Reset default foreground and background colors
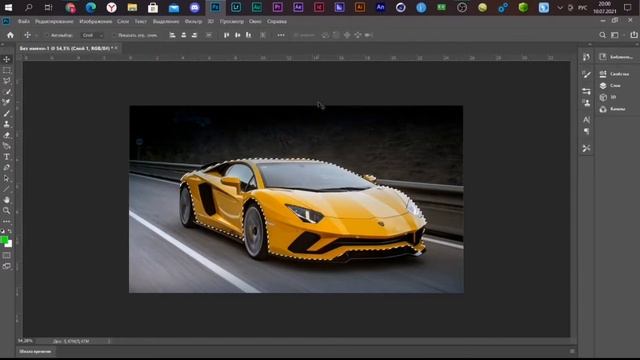 click(3, 231)
